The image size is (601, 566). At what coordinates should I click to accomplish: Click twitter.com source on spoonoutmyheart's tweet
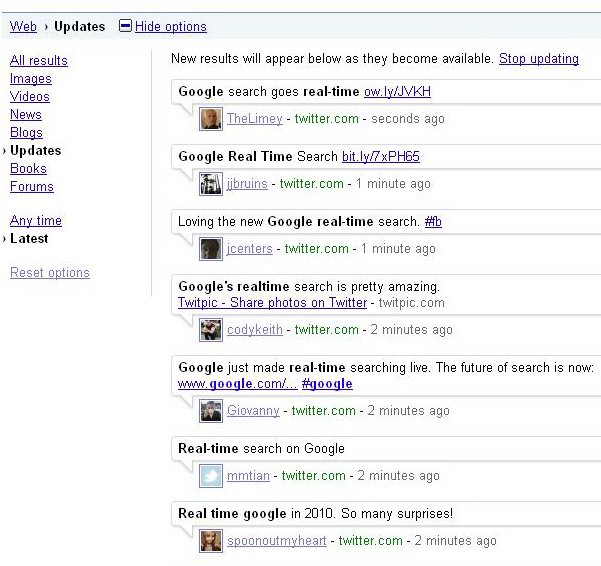pos(371,541)
